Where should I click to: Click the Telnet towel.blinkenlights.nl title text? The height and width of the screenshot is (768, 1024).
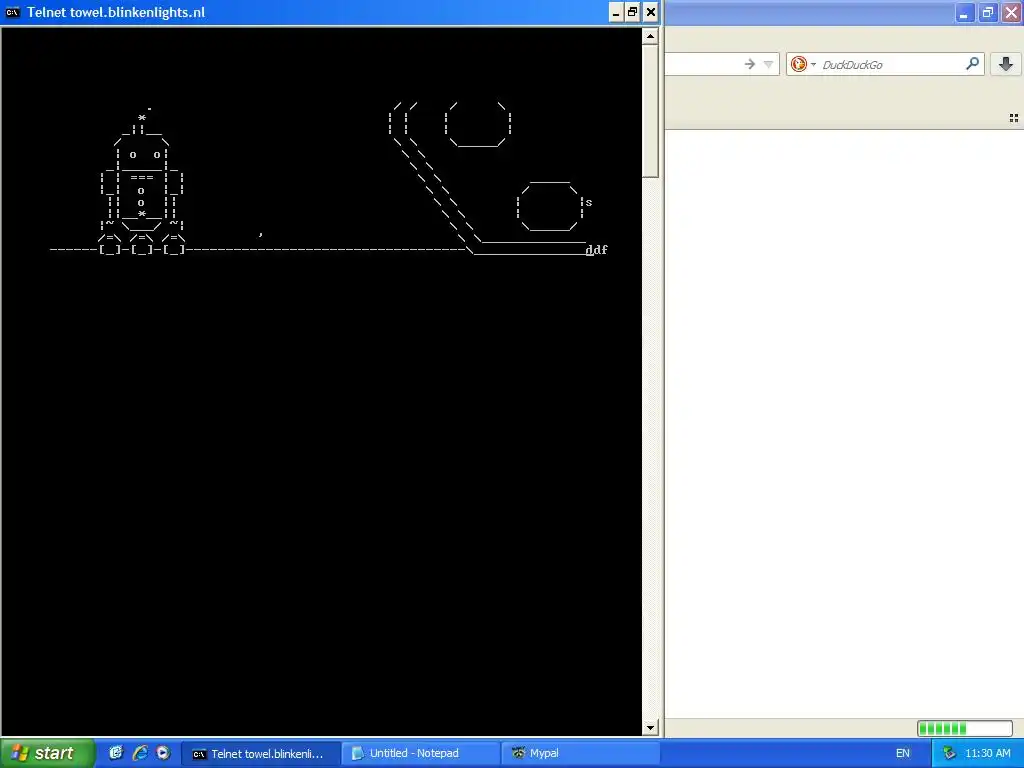pos(116,12)
